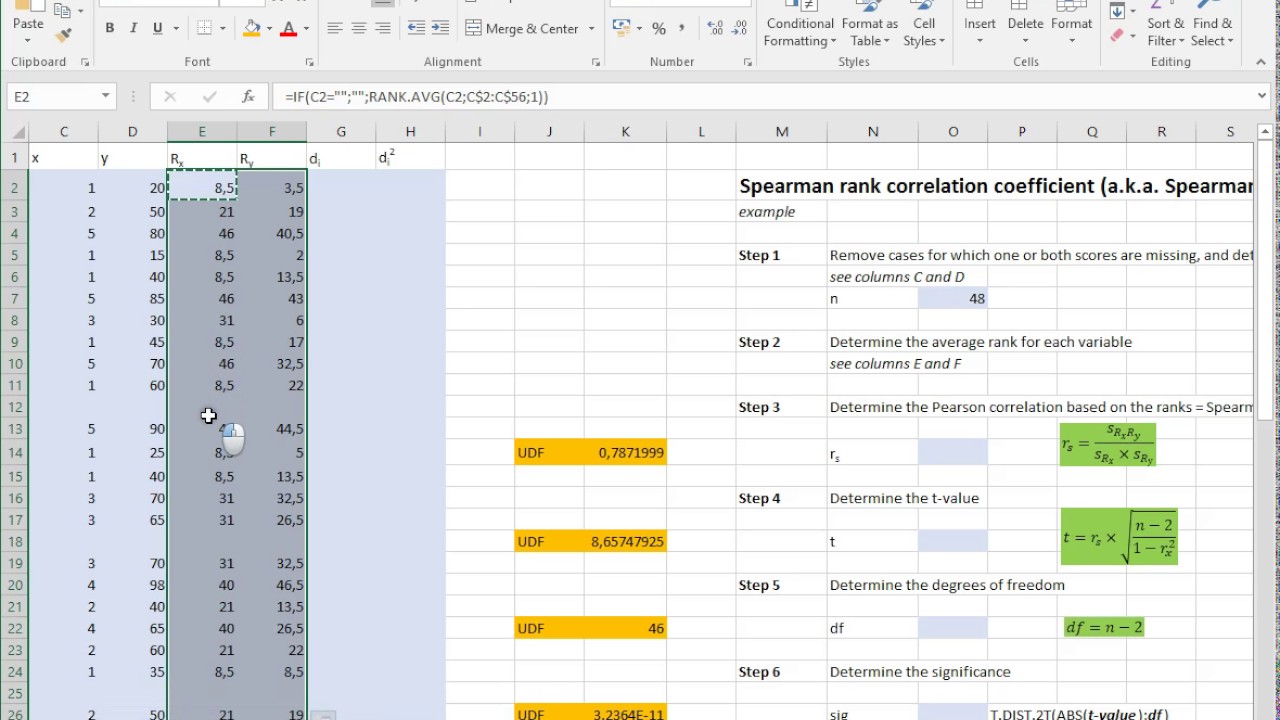Image resolution: width=1280 pixels, height=720 pixels.
Task: Click UDF result cell 8,65747925
Action: pyautogui.click(x=625, y=542)
